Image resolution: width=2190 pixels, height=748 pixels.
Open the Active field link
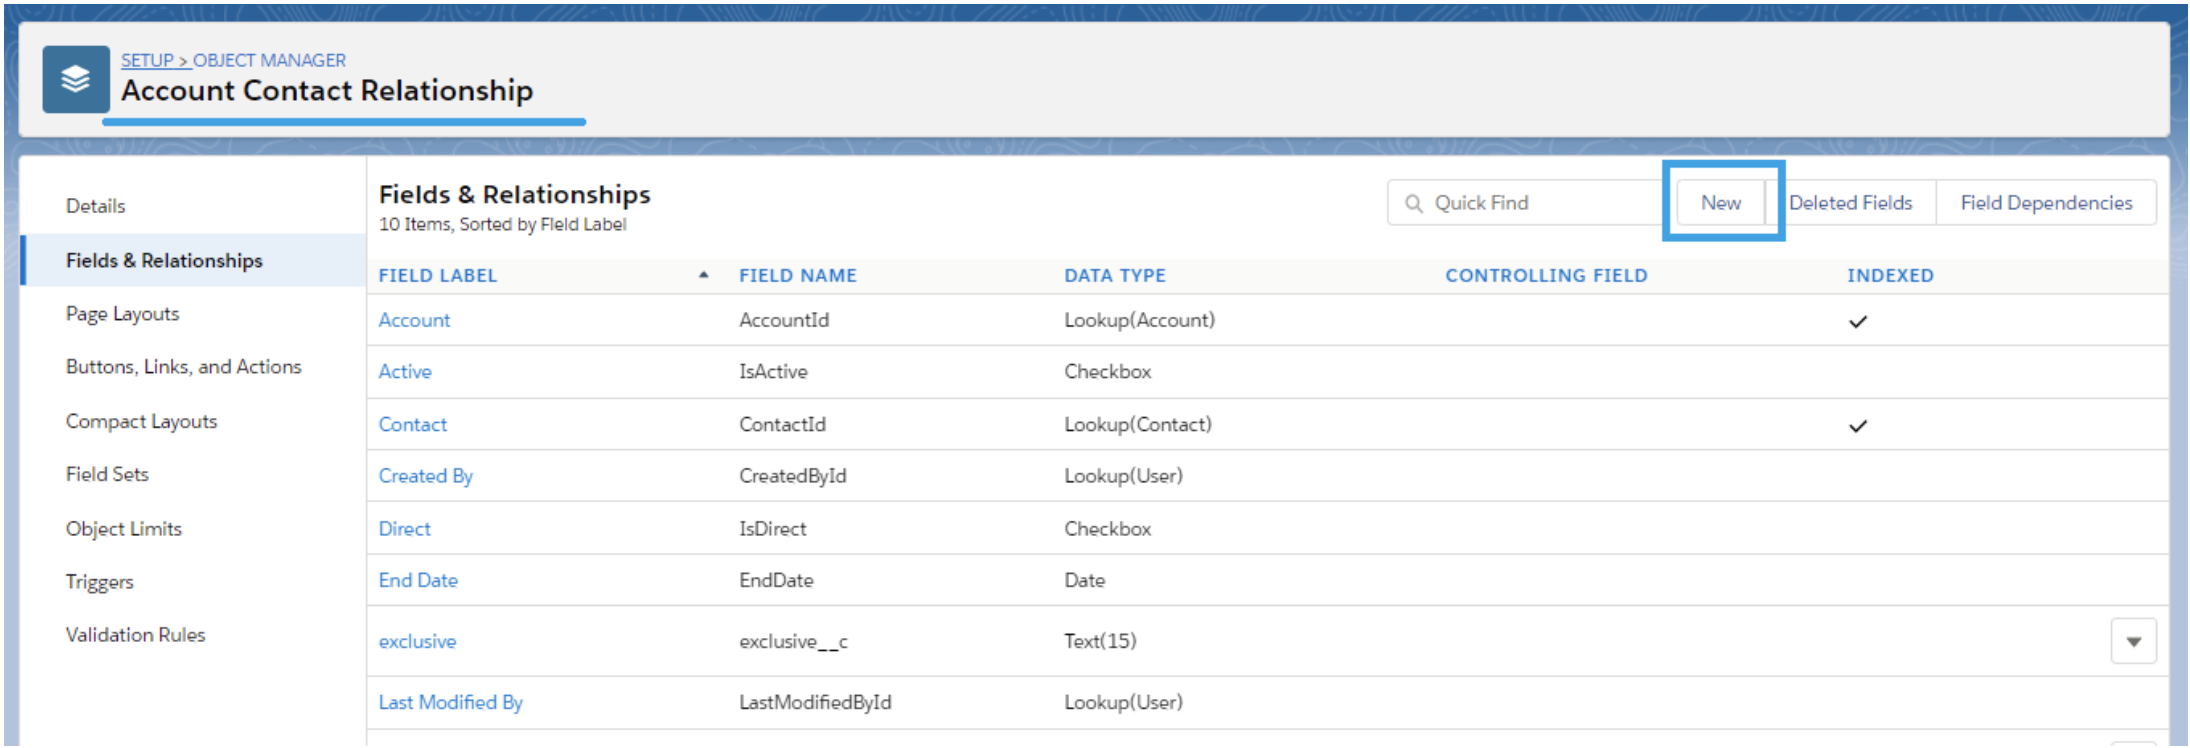tap(405, 371)
